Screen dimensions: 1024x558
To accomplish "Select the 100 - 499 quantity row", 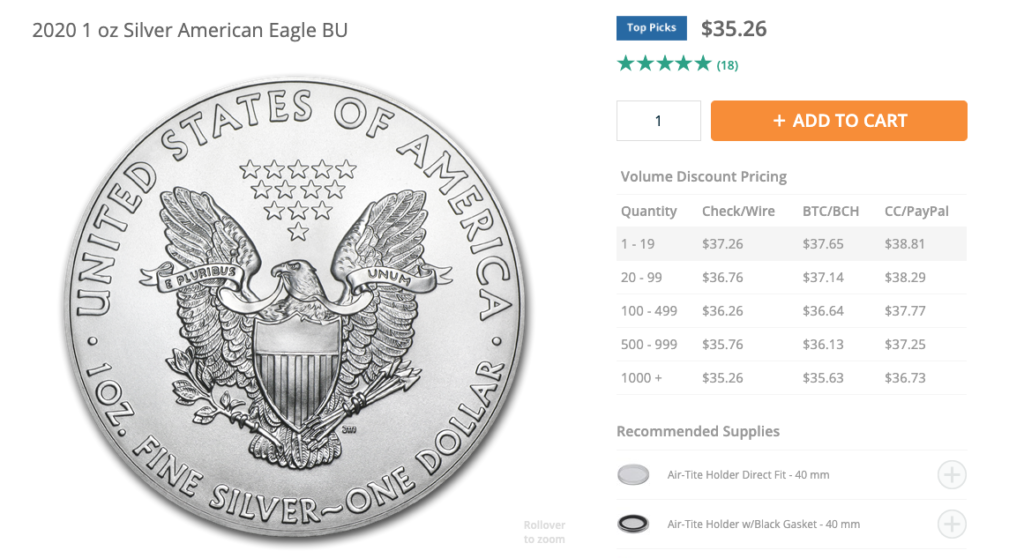I will pos(792,311).
